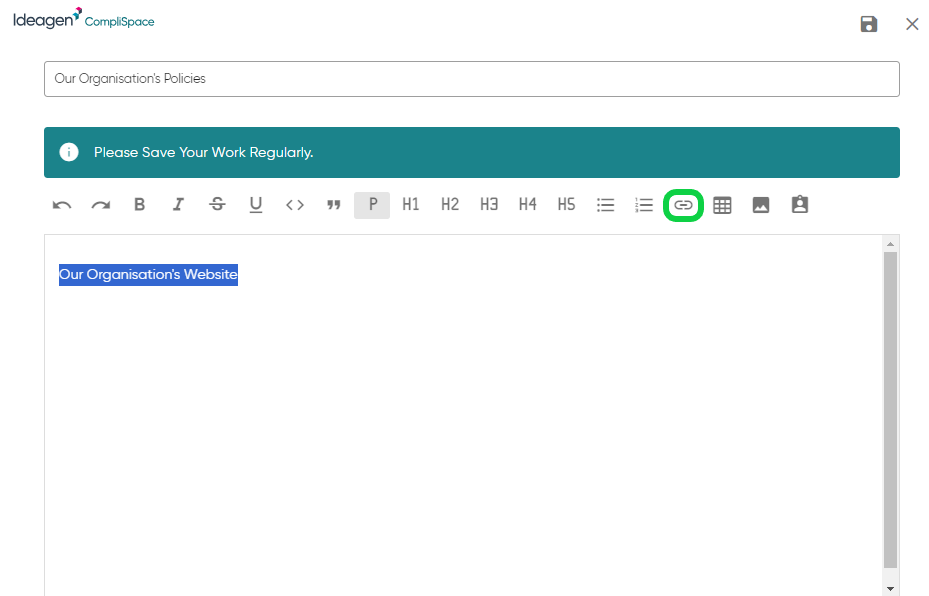
Task: Apply Heading 1 style
Action: 411,204
